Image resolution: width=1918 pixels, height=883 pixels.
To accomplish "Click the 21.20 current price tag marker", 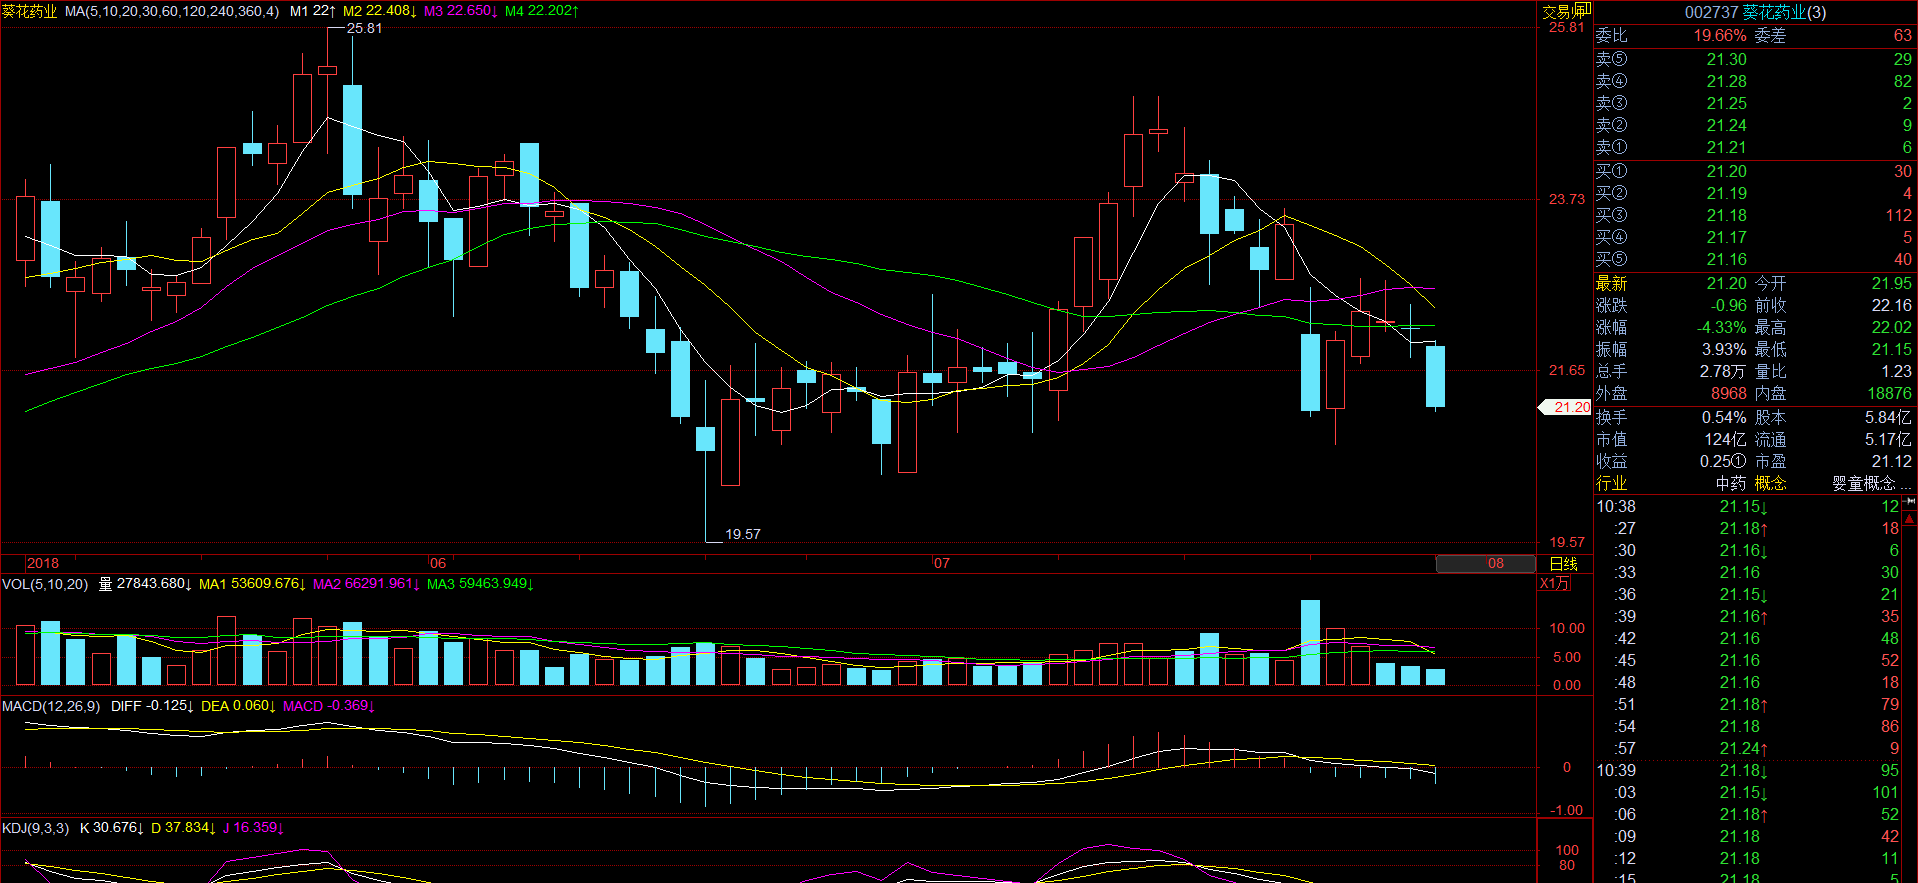I will pyautogui.click(x=1565, y=407).
